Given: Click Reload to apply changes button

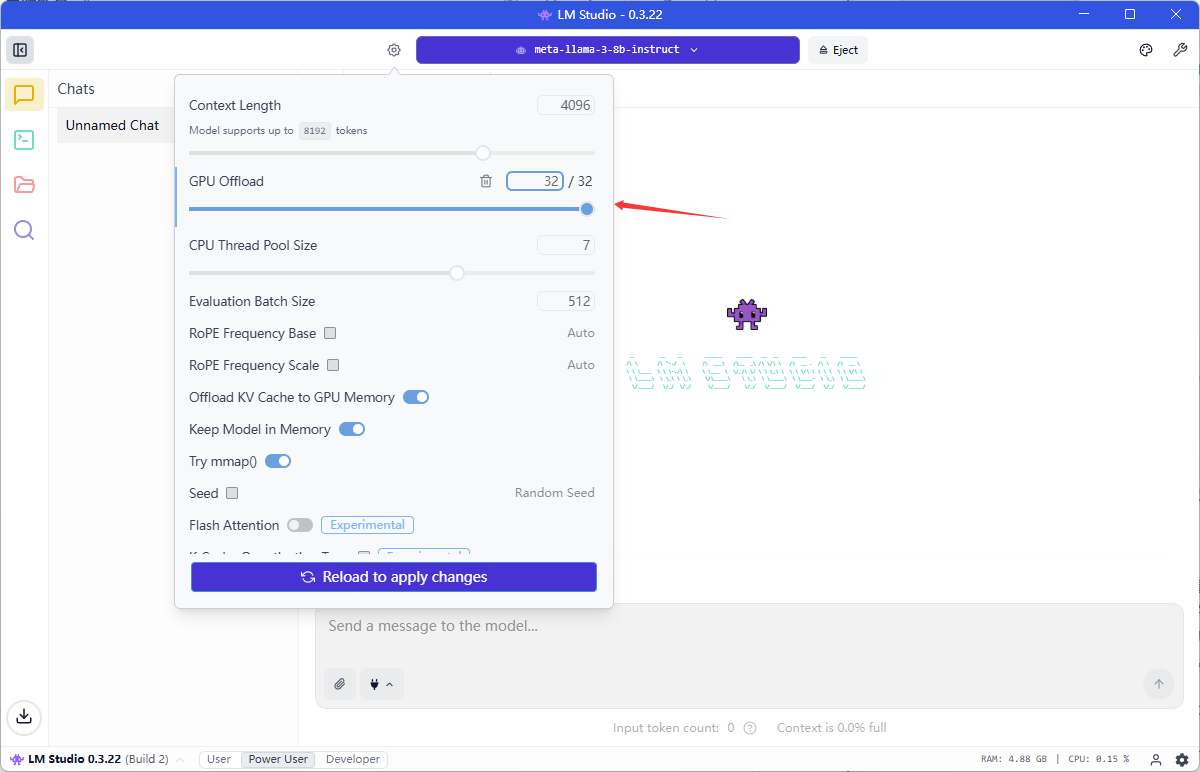Looking at the screenshot, I should [394, 577].
